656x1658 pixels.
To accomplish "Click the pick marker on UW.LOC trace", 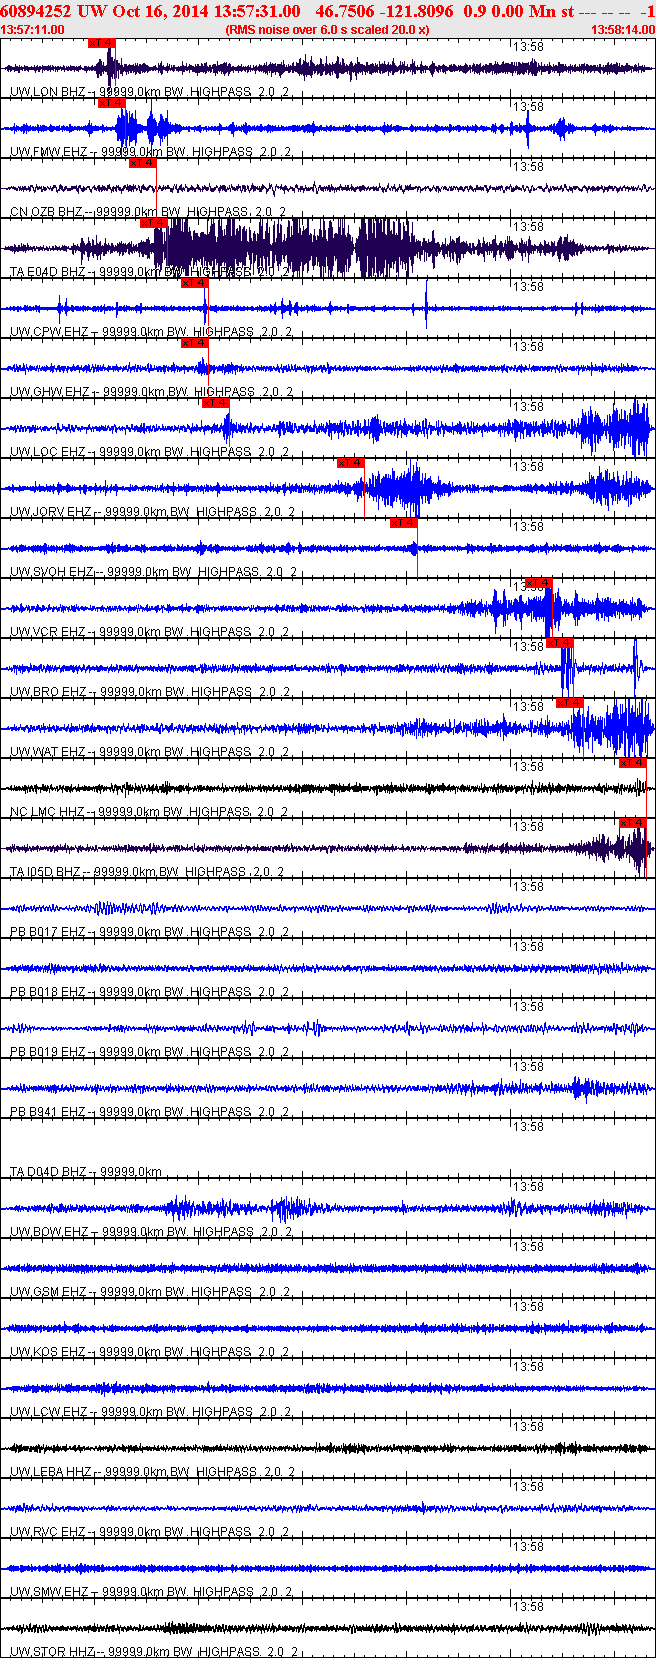I will click(x=215, y=403).
